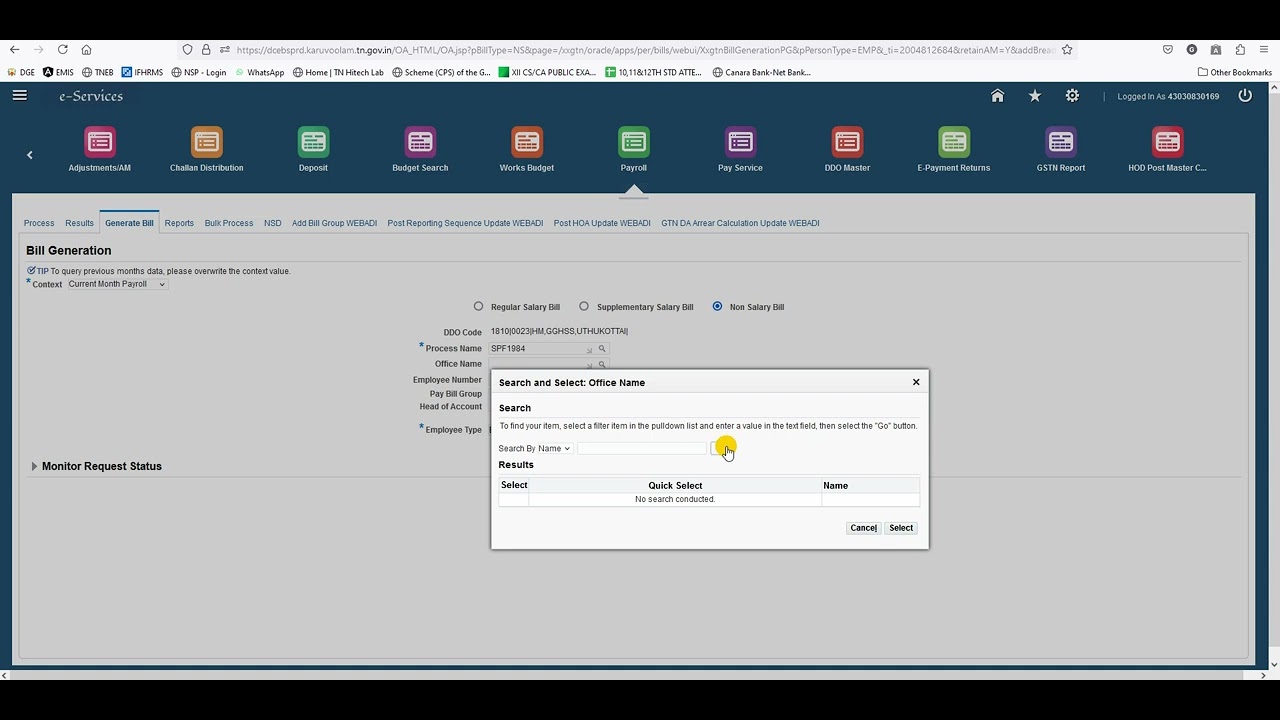Open the DGE bookmark
The height and width of the screenshot is (720, 1280).
(21, 72)
